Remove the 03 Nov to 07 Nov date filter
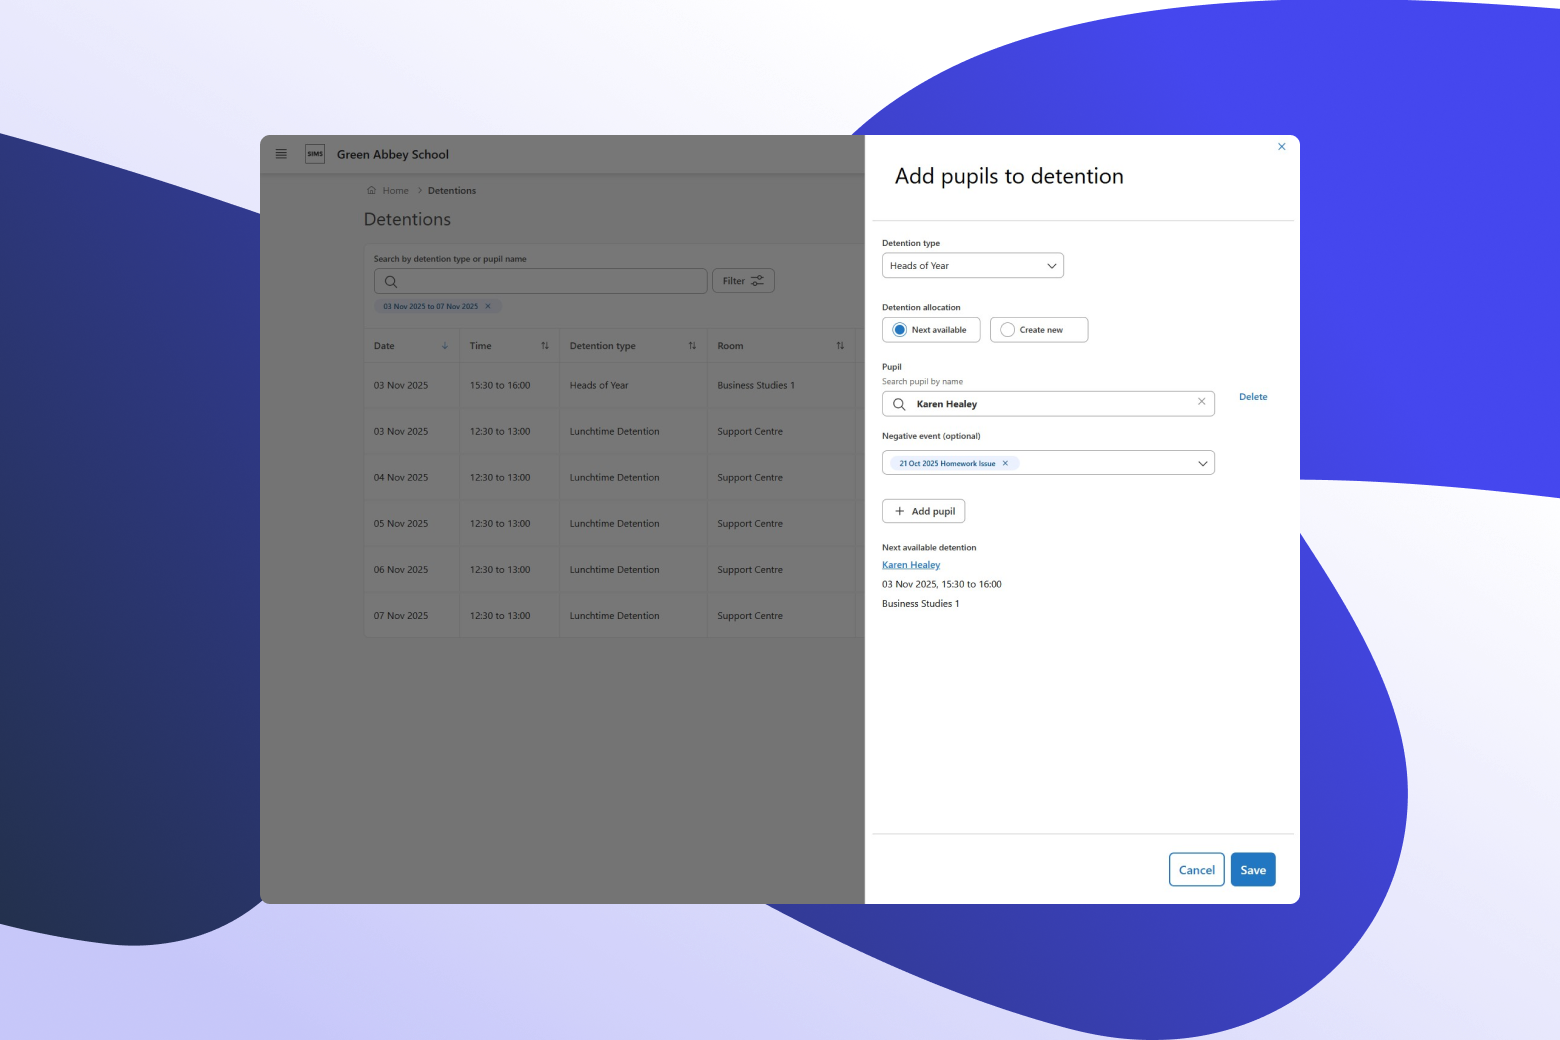 click(x=488, y=307)
